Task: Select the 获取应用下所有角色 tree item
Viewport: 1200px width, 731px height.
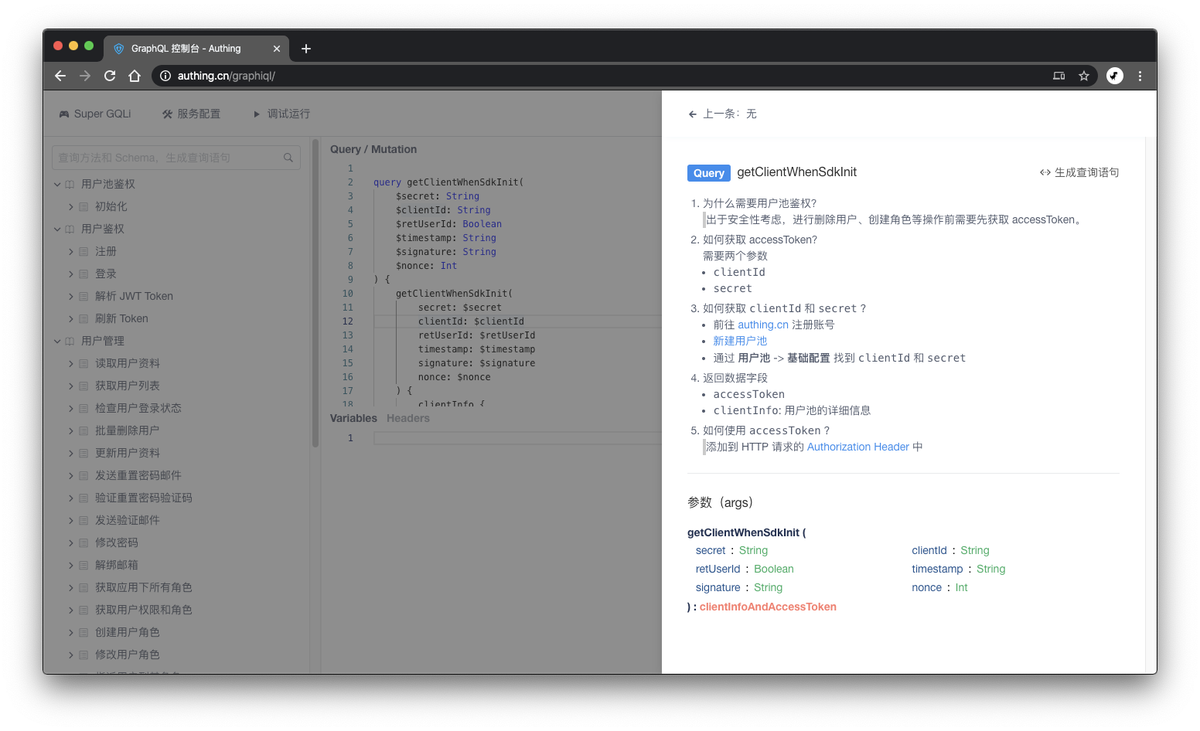Action: pyautogui.click(x=143, y=587)
